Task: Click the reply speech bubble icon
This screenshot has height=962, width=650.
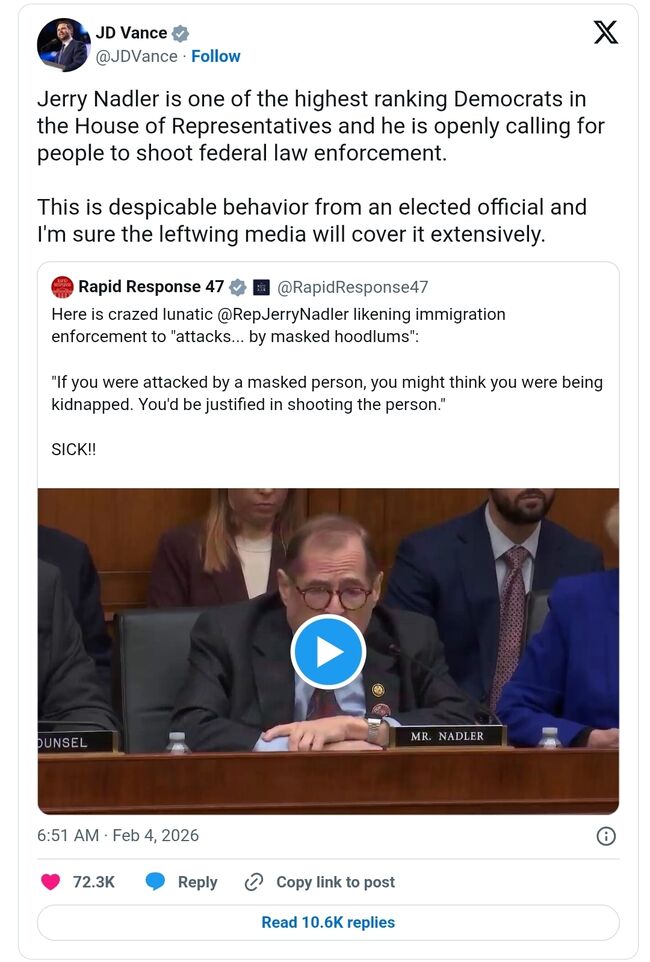Action: [x=155, y=882]
